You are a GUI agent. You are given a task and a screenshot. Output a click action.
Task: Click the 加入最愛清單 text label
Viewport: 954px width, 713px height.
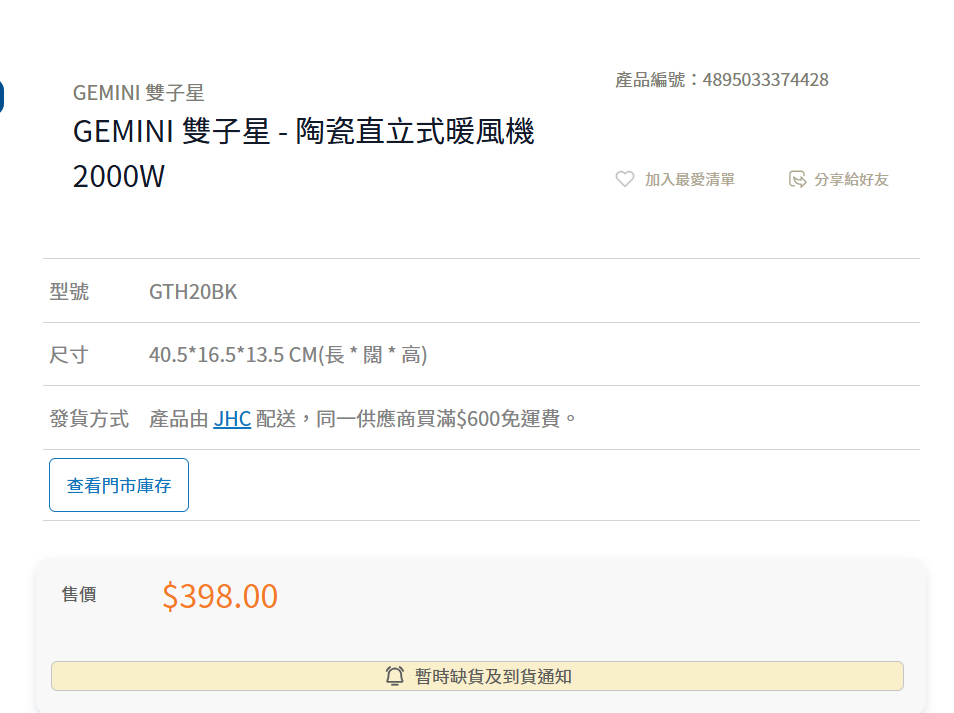pos(689,180)
